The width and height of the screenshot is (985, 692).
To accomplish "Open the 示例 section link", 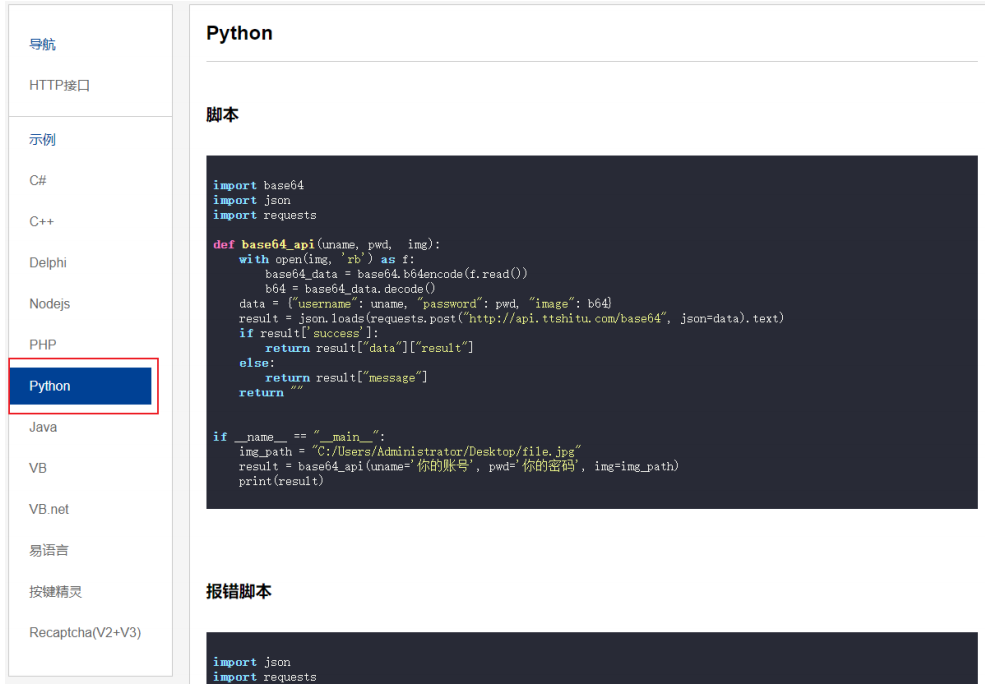I will click(42, 139).
